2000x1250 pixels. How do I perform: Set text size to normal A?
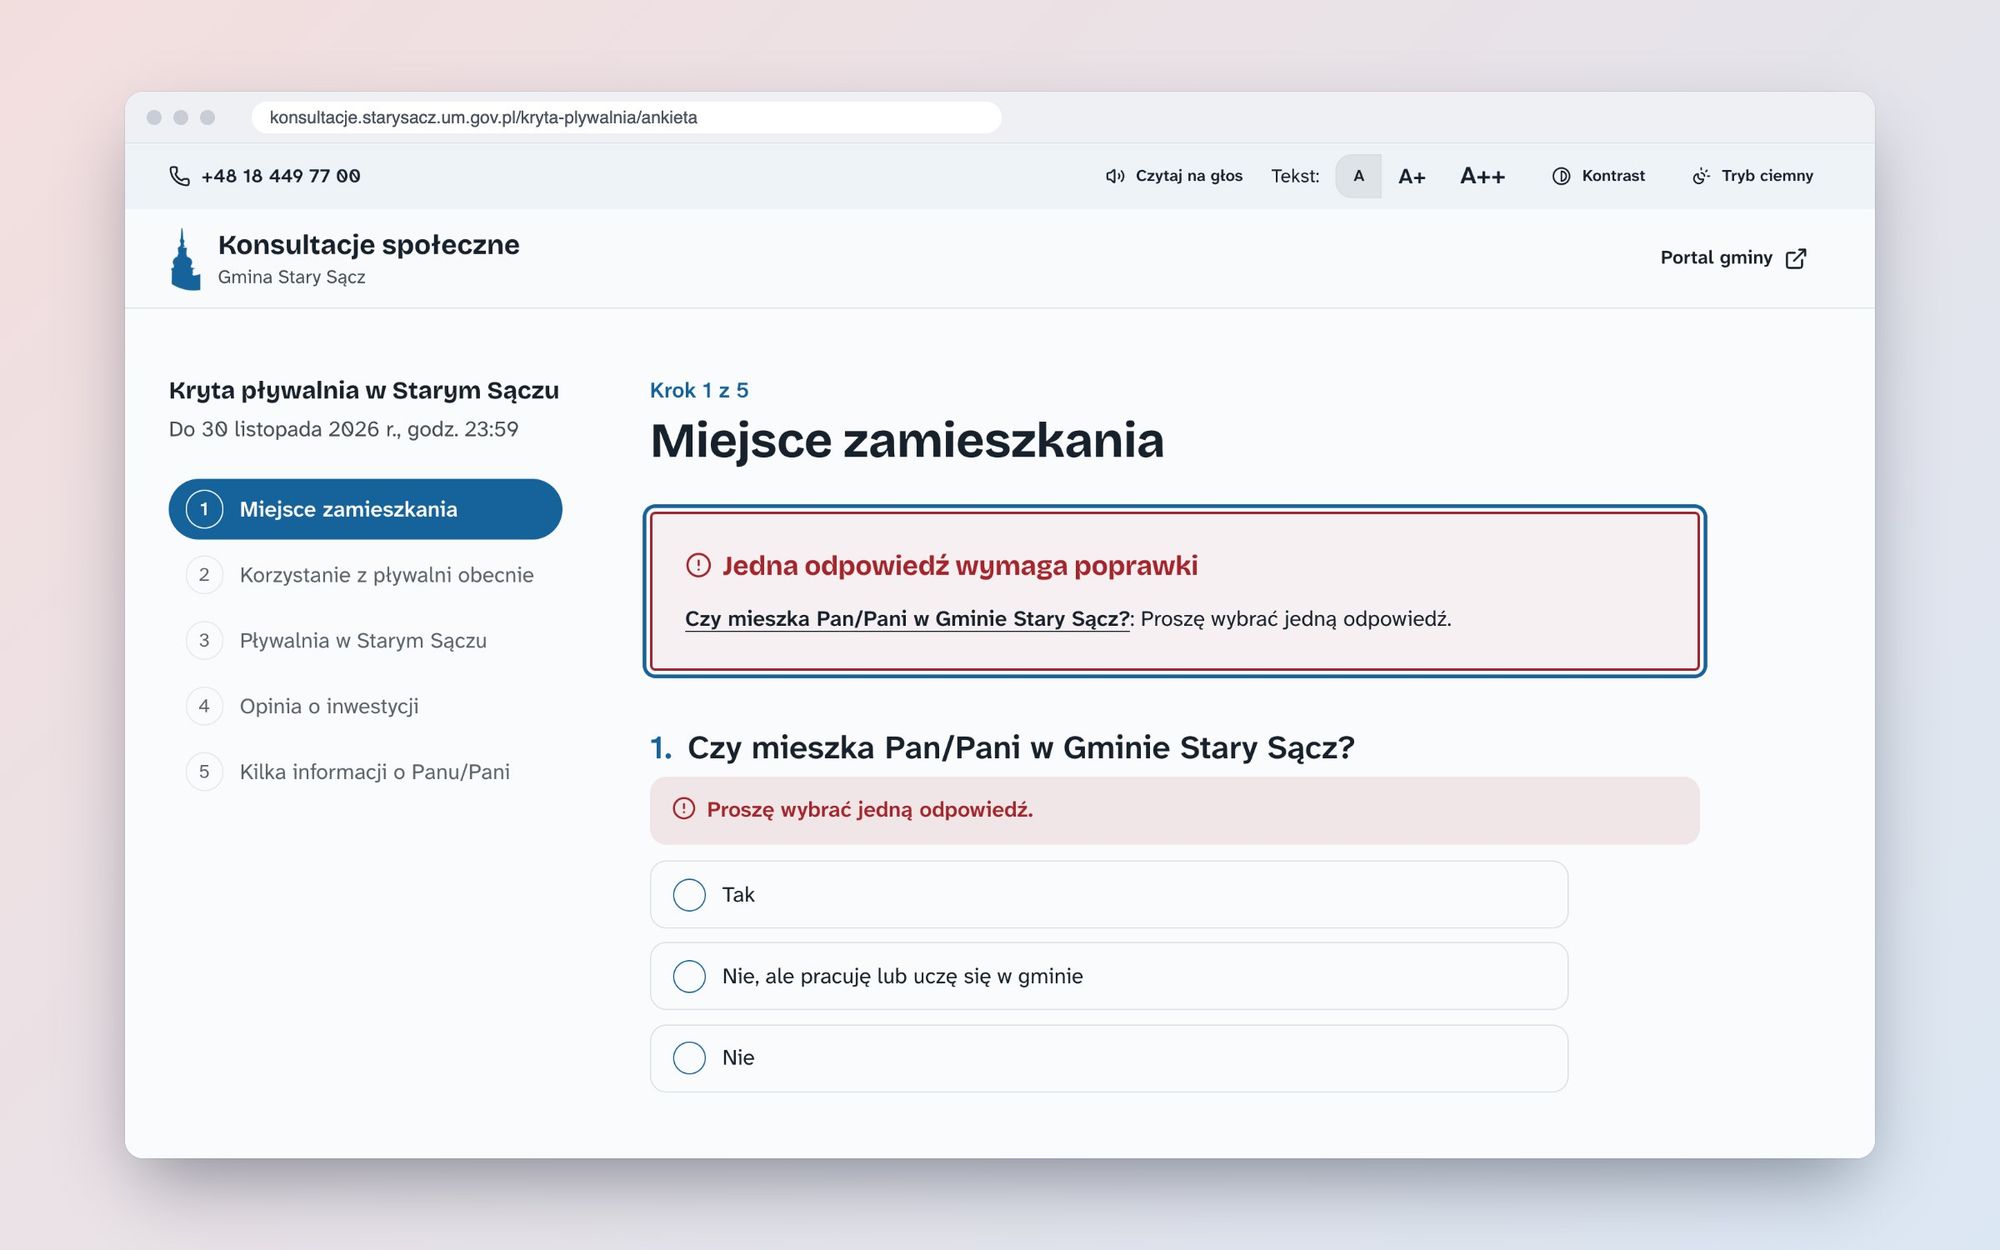(1358, 176)
